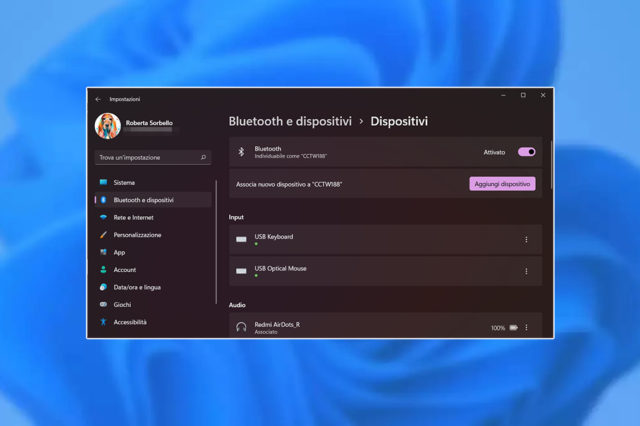
Task: Click the Giochi controller icon
Action: (103, 304)
